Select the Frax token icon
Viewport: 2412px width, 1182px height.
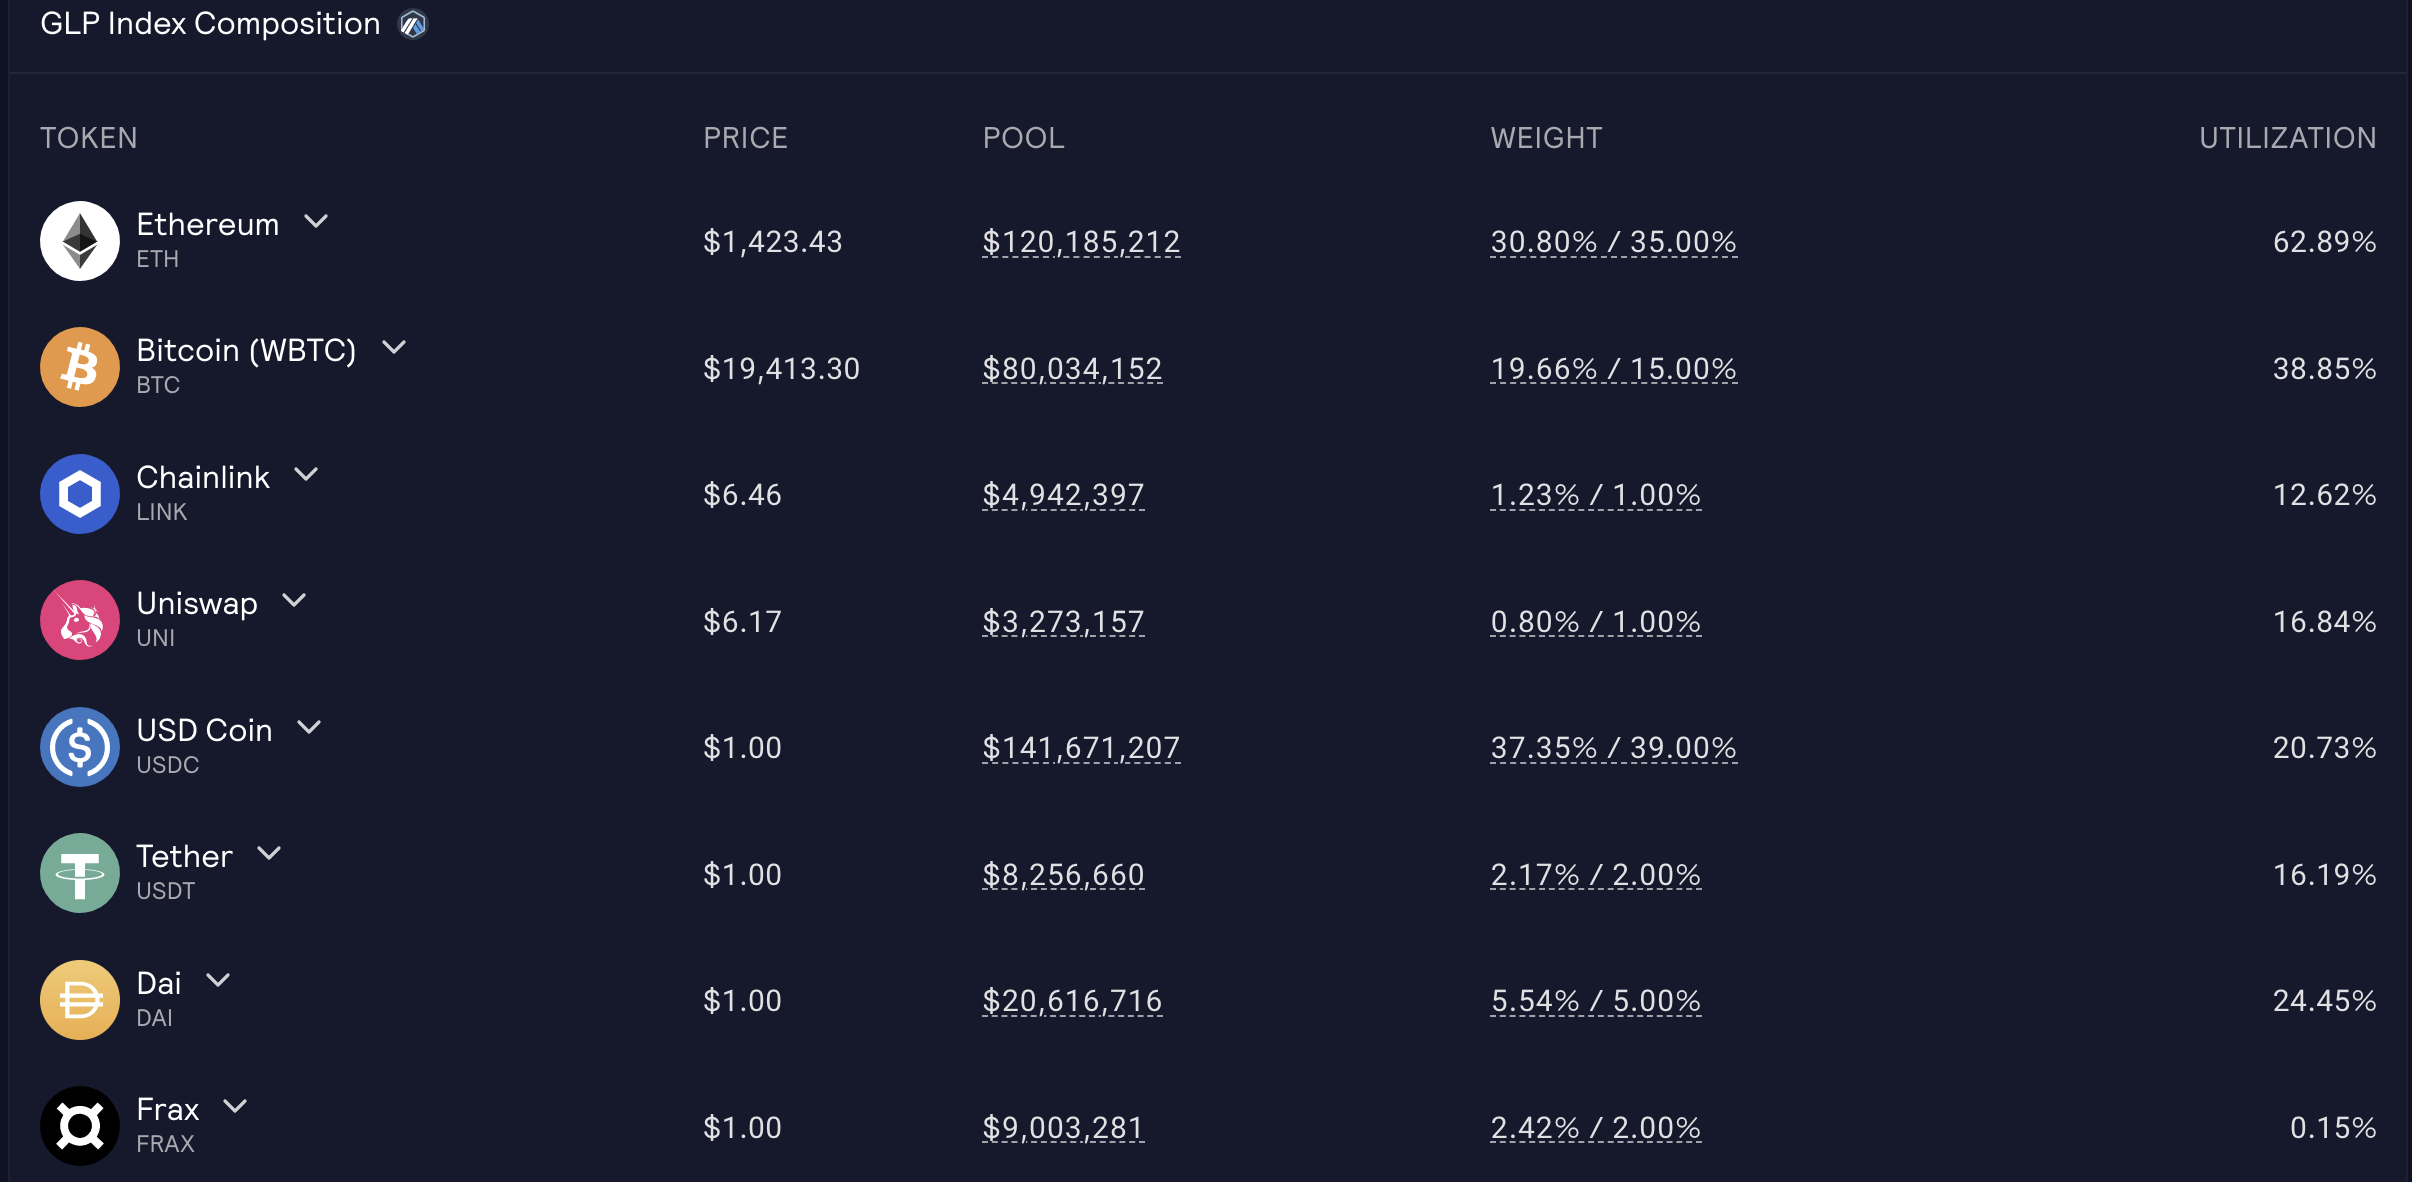(80, 1125)
